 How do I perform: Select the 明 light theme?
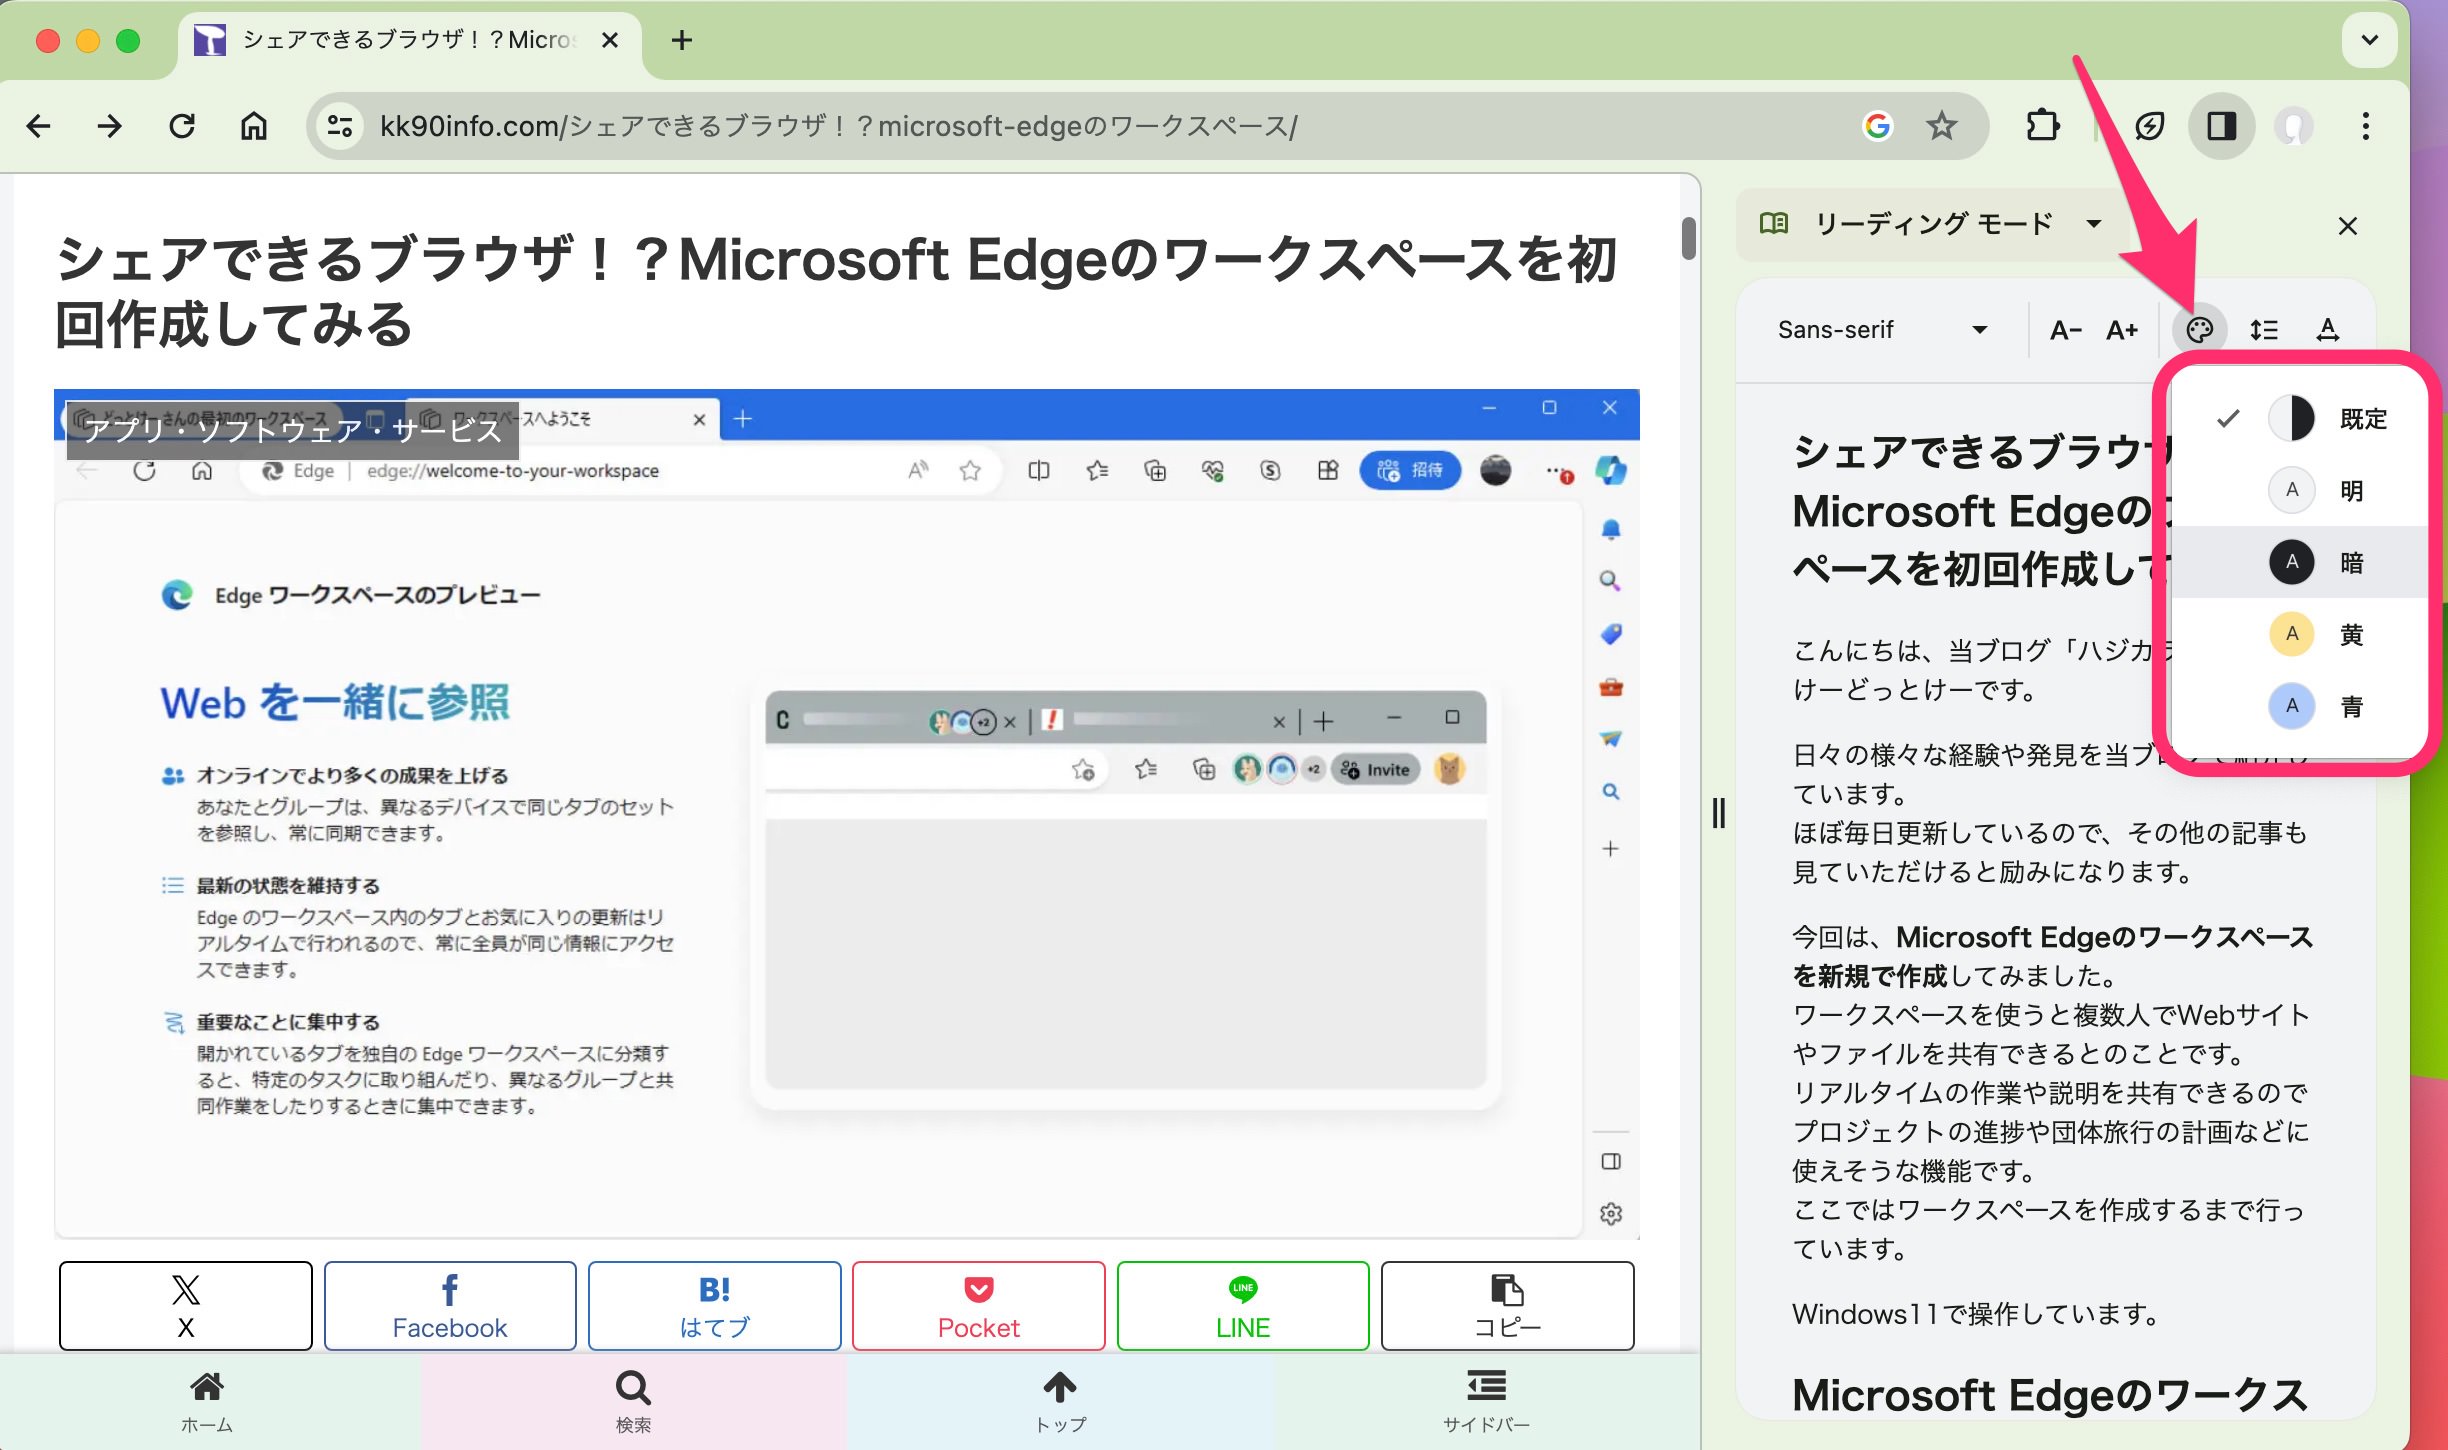click(x=2300, y=490)
